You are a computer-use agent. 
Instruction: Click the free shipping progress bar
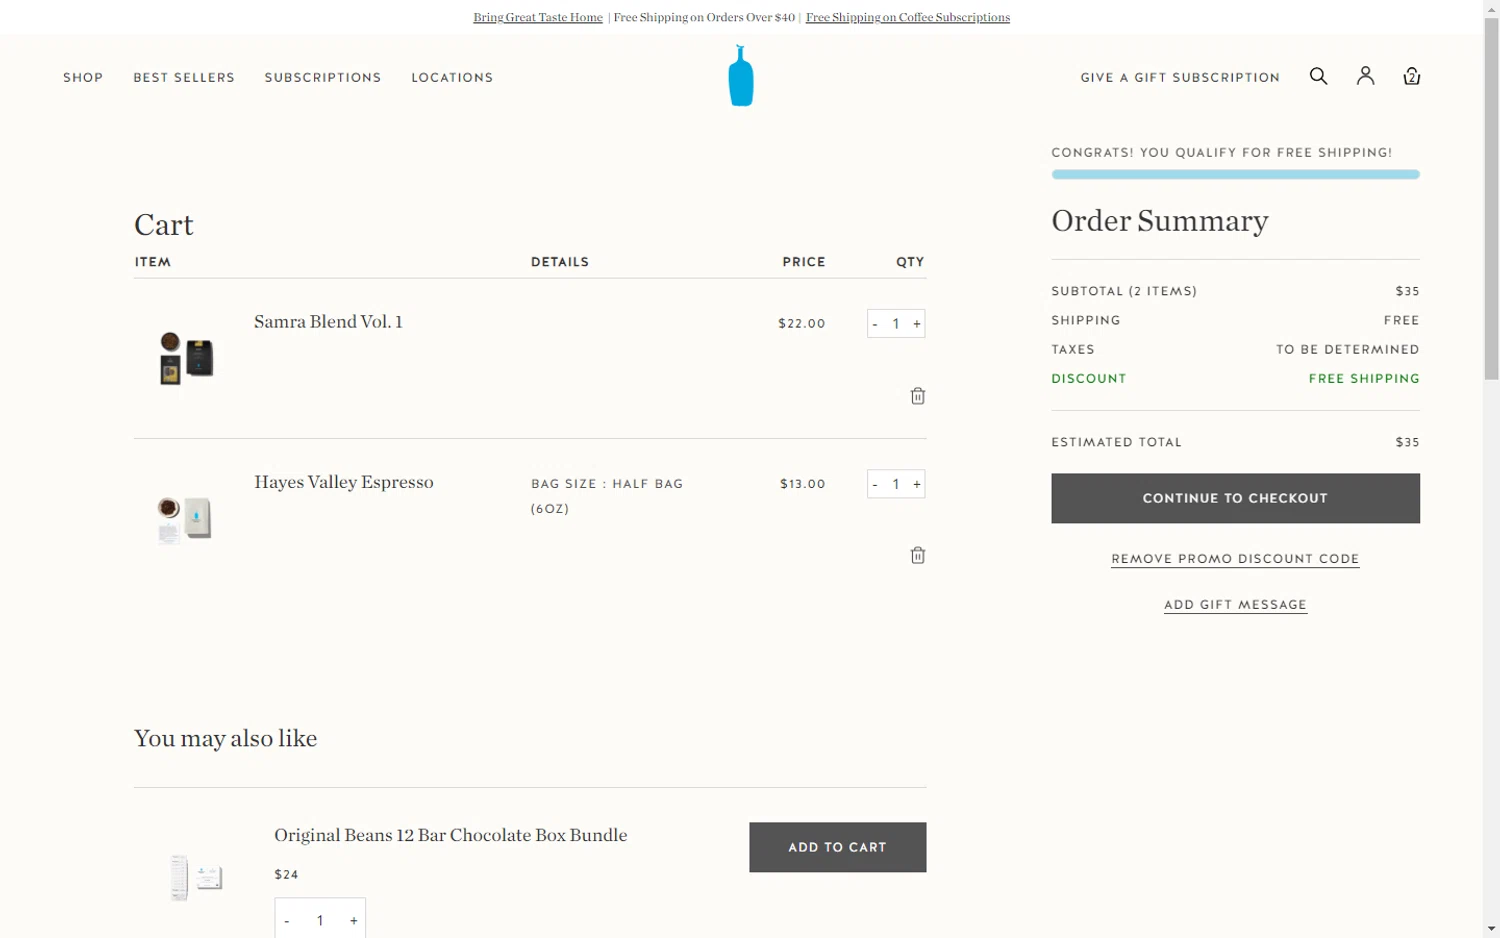coord(1235,174)
